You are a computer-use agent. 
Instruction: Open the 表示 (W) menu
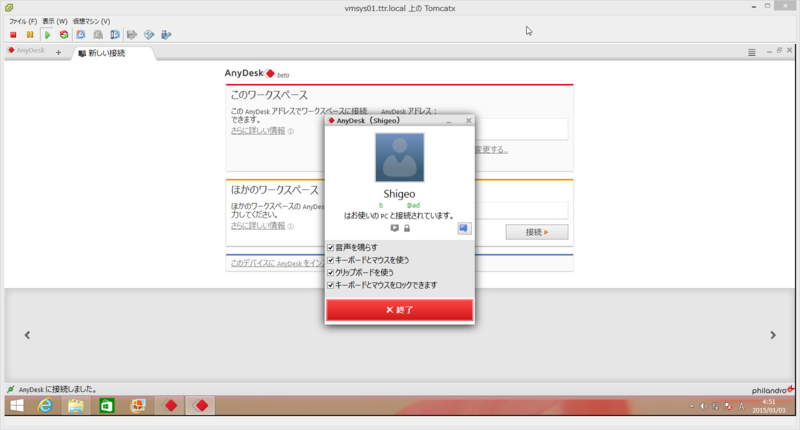55,21
